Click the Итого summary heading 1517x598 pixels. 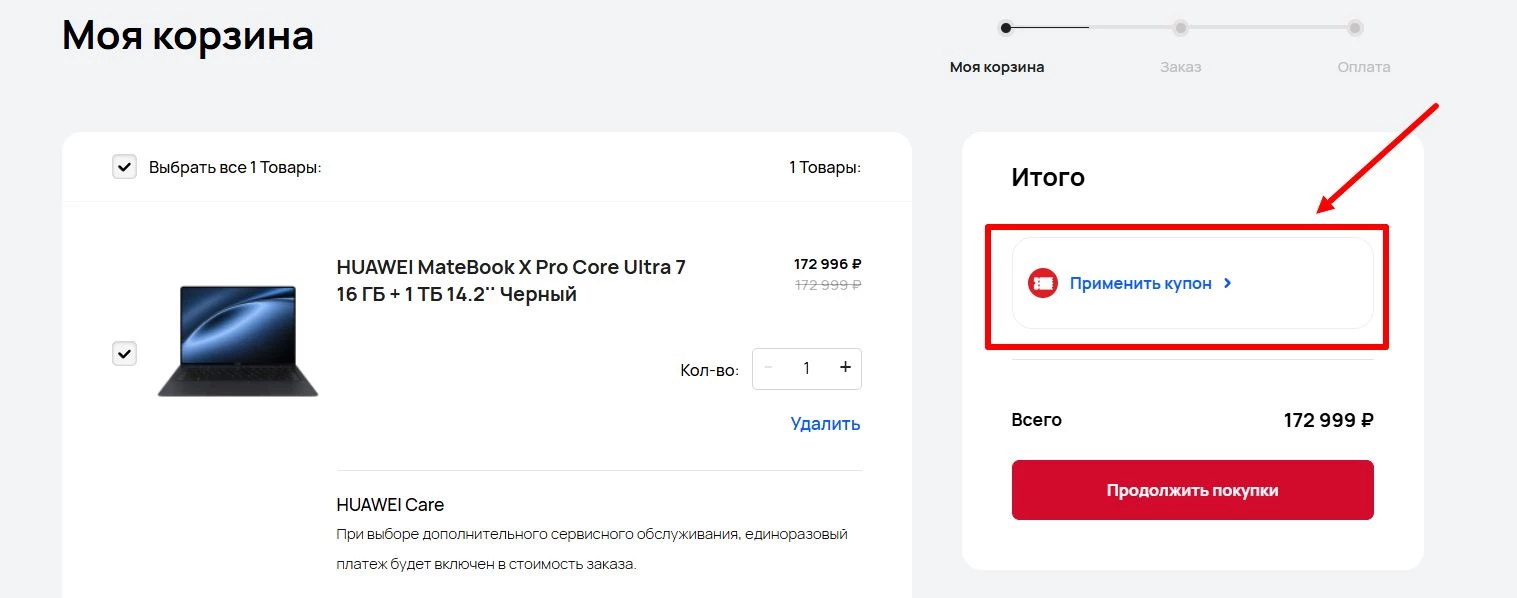click(1049, 177)
